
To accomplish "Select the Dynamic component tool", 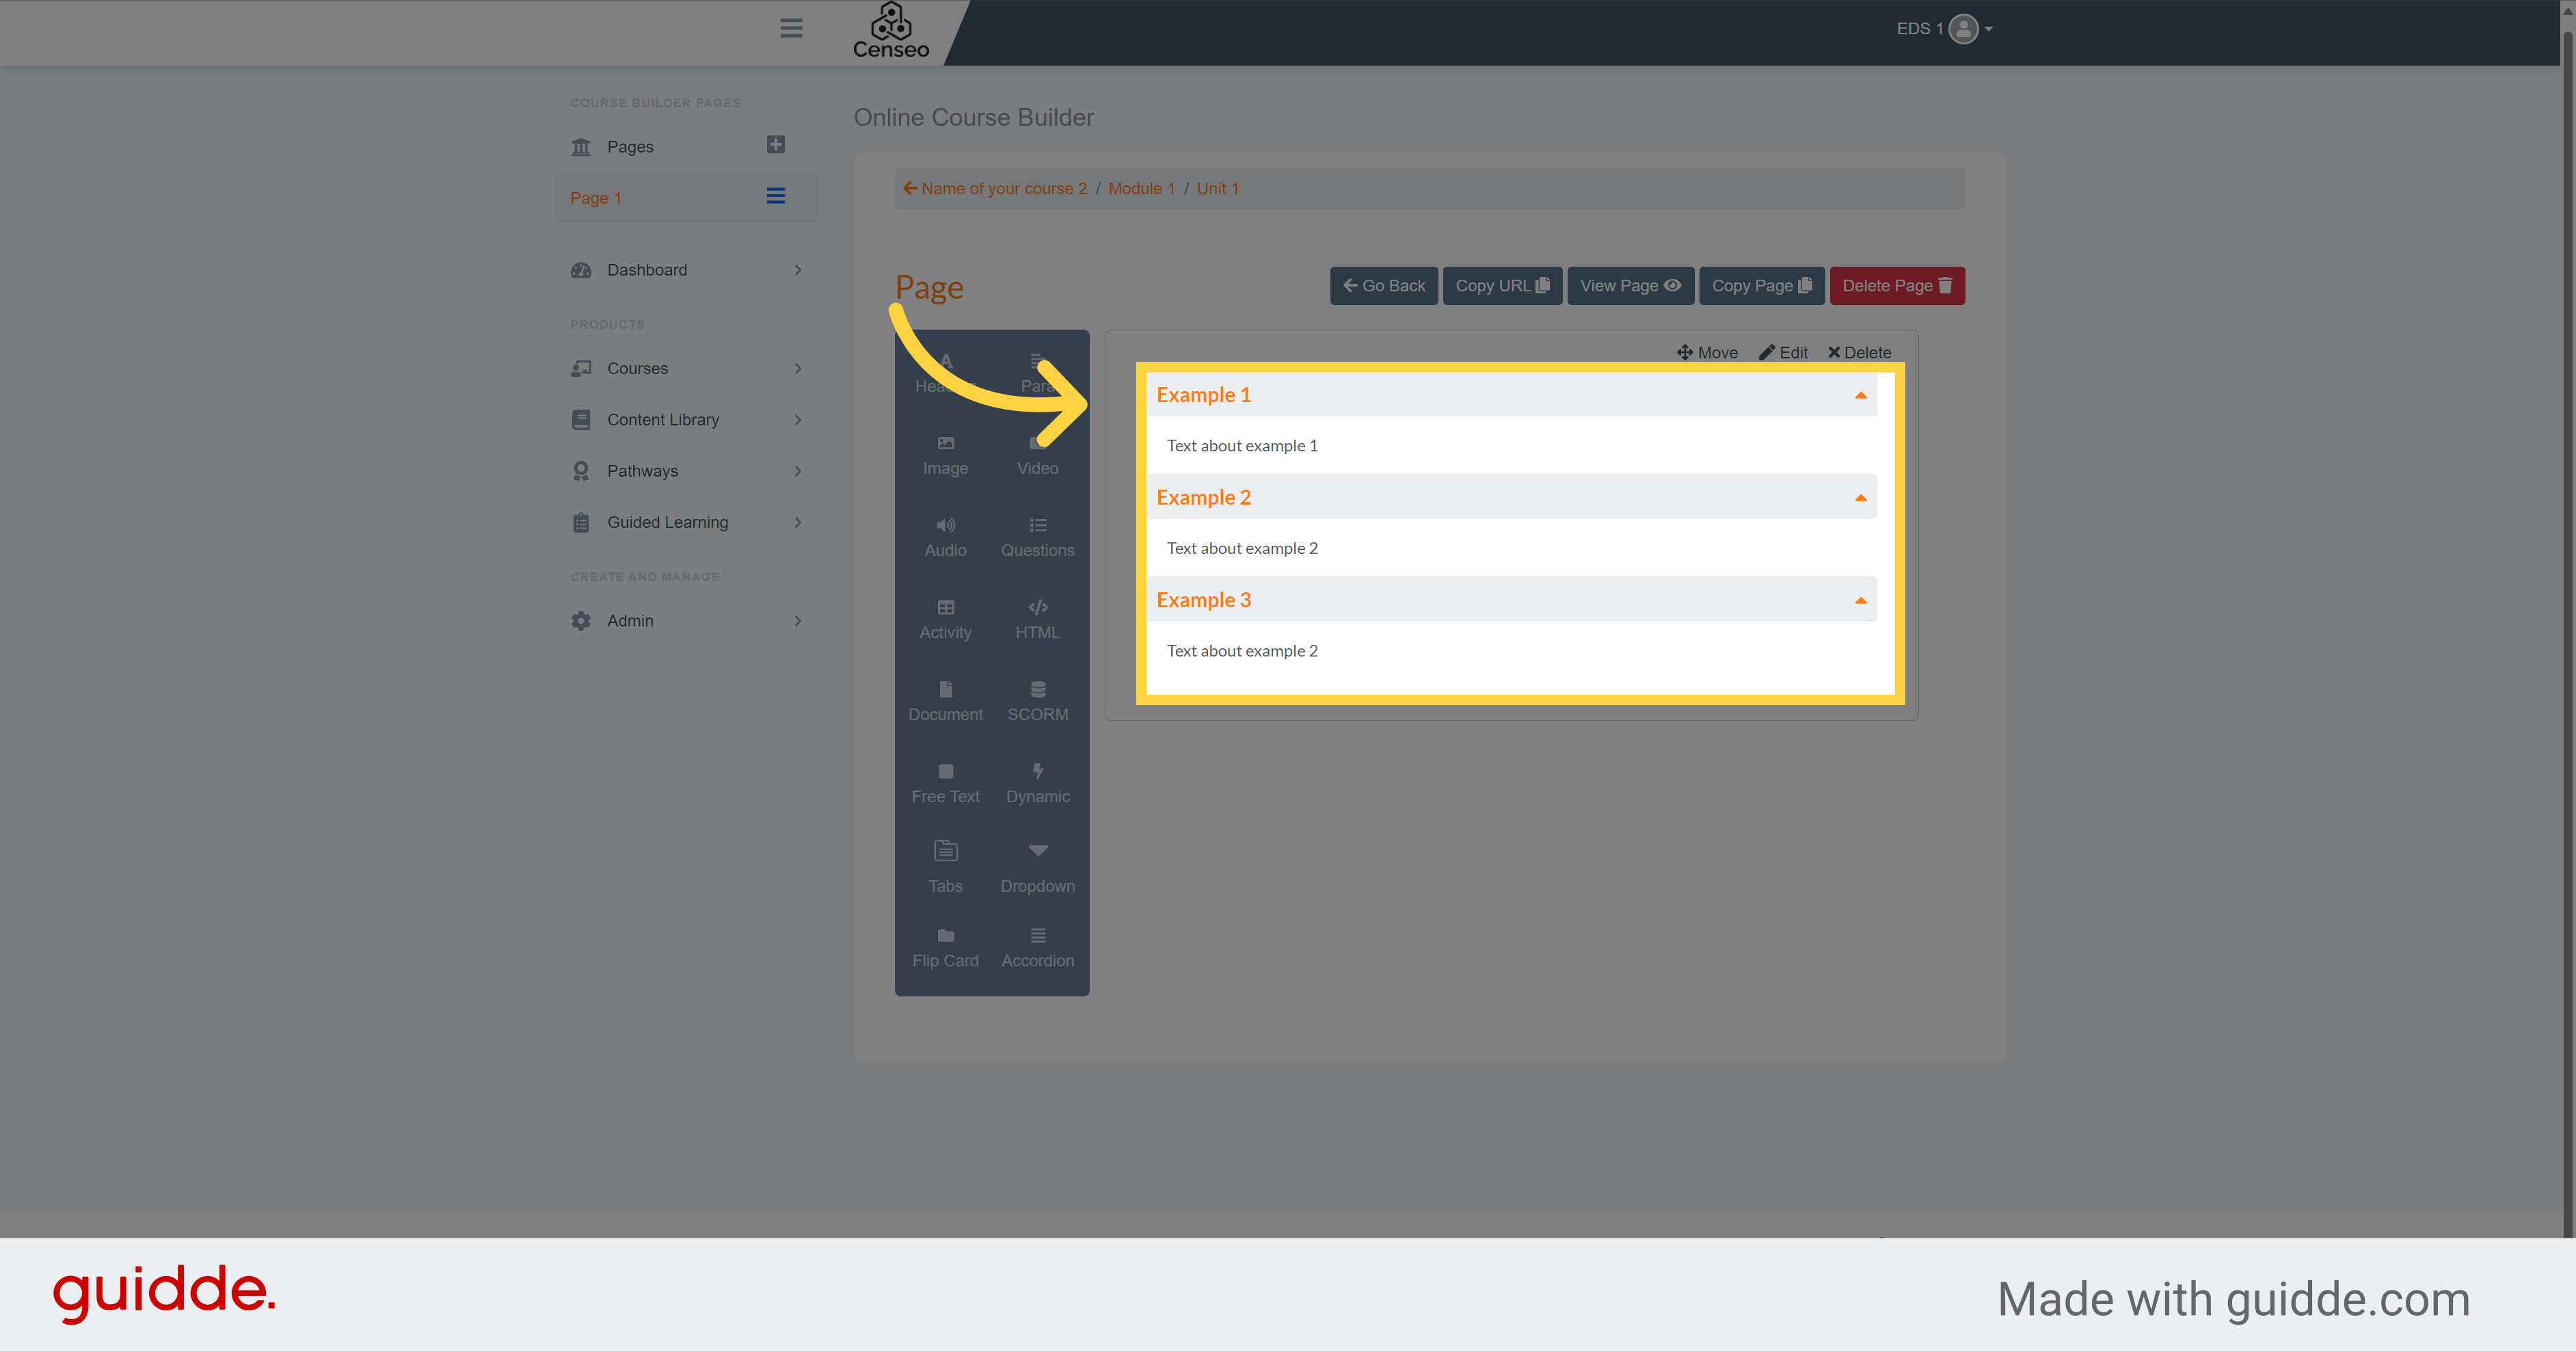I will pyautogui.click(x=1038, y=784).
